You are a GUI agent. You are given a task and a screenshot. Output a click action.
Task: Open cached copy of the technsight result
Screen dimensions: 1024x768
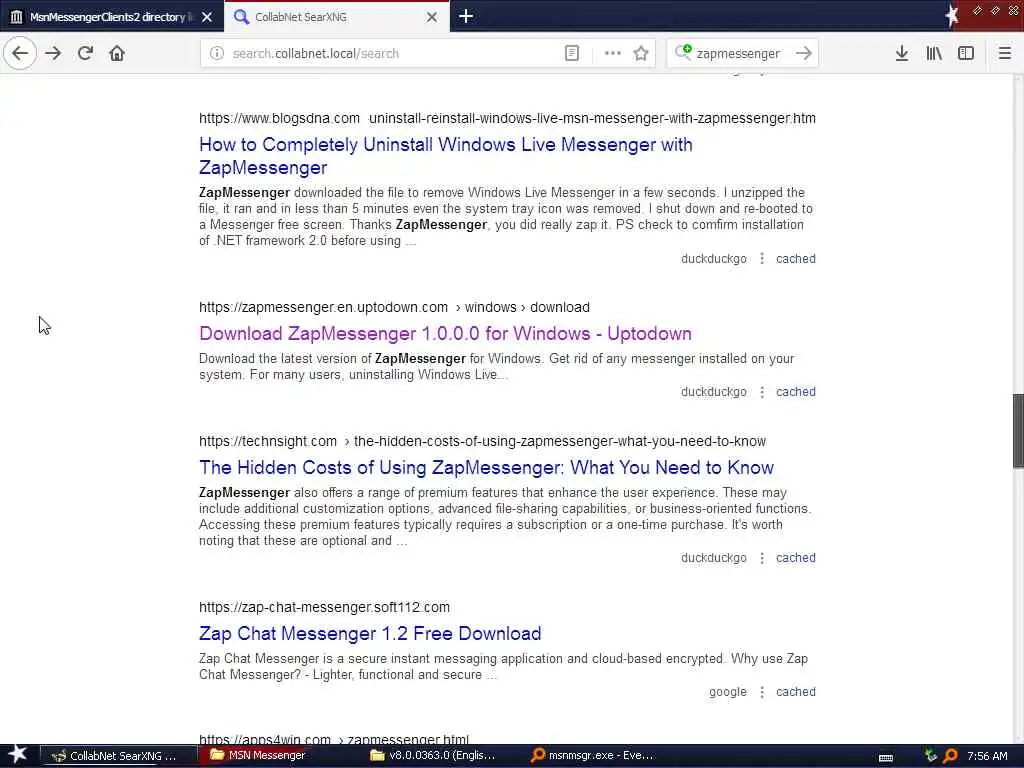pyautogui.click(x=795, y=558)
